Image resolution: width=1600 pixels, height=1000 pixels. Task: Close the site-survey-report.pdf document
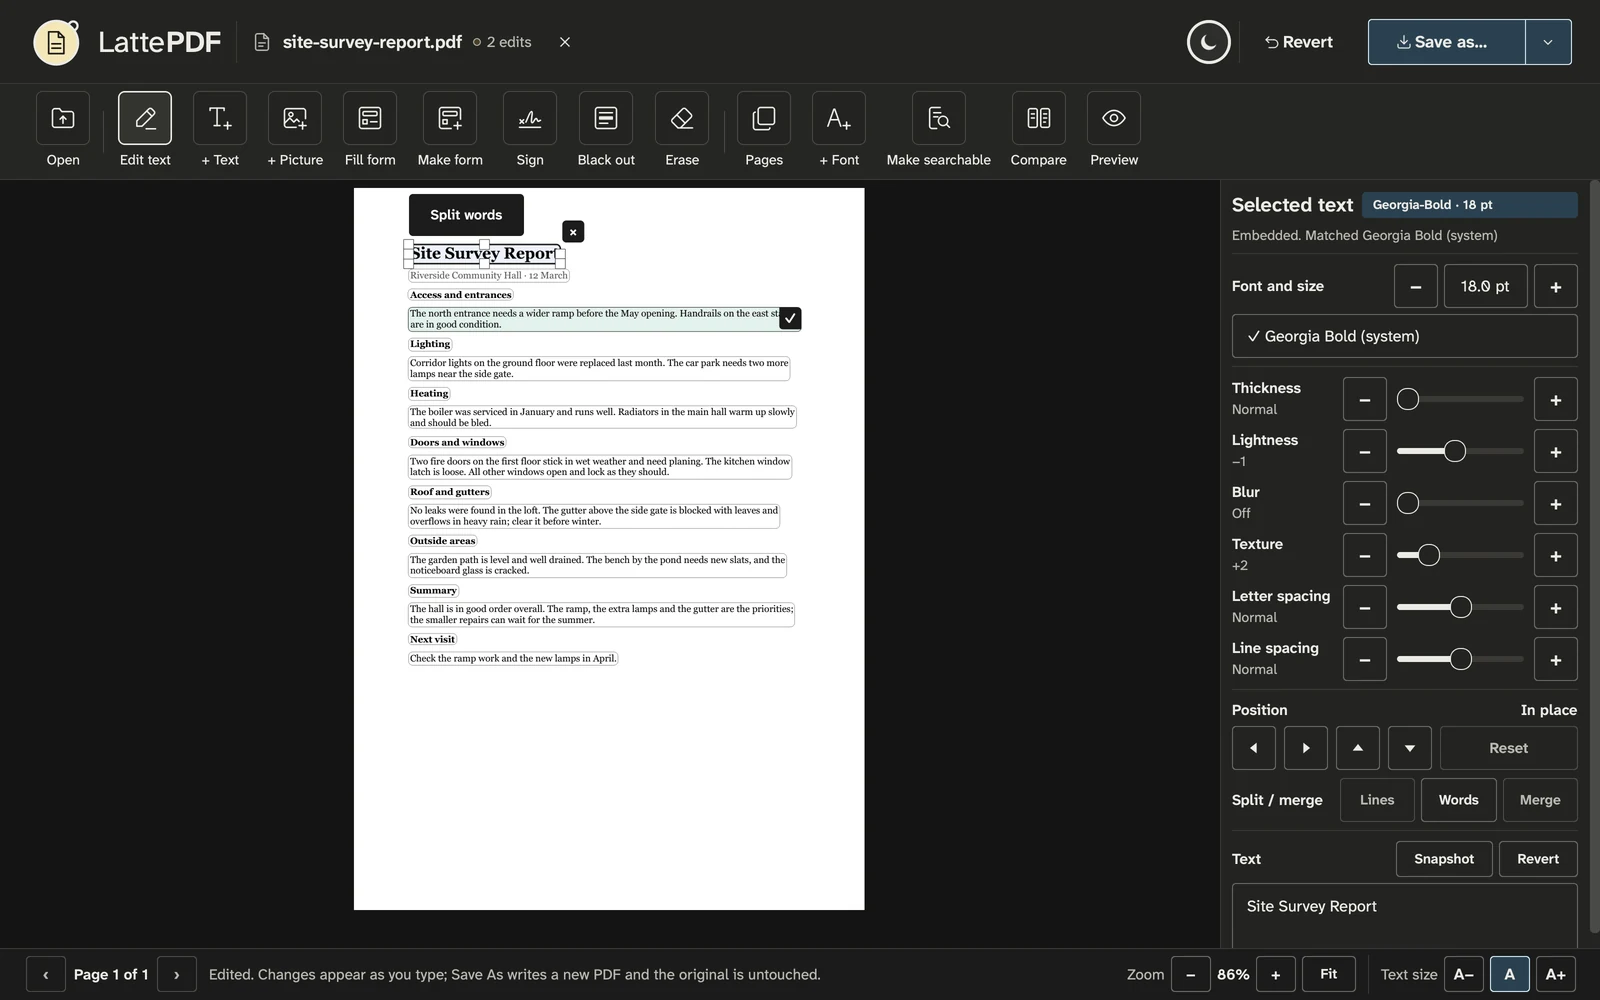click(x=565, y=42)
